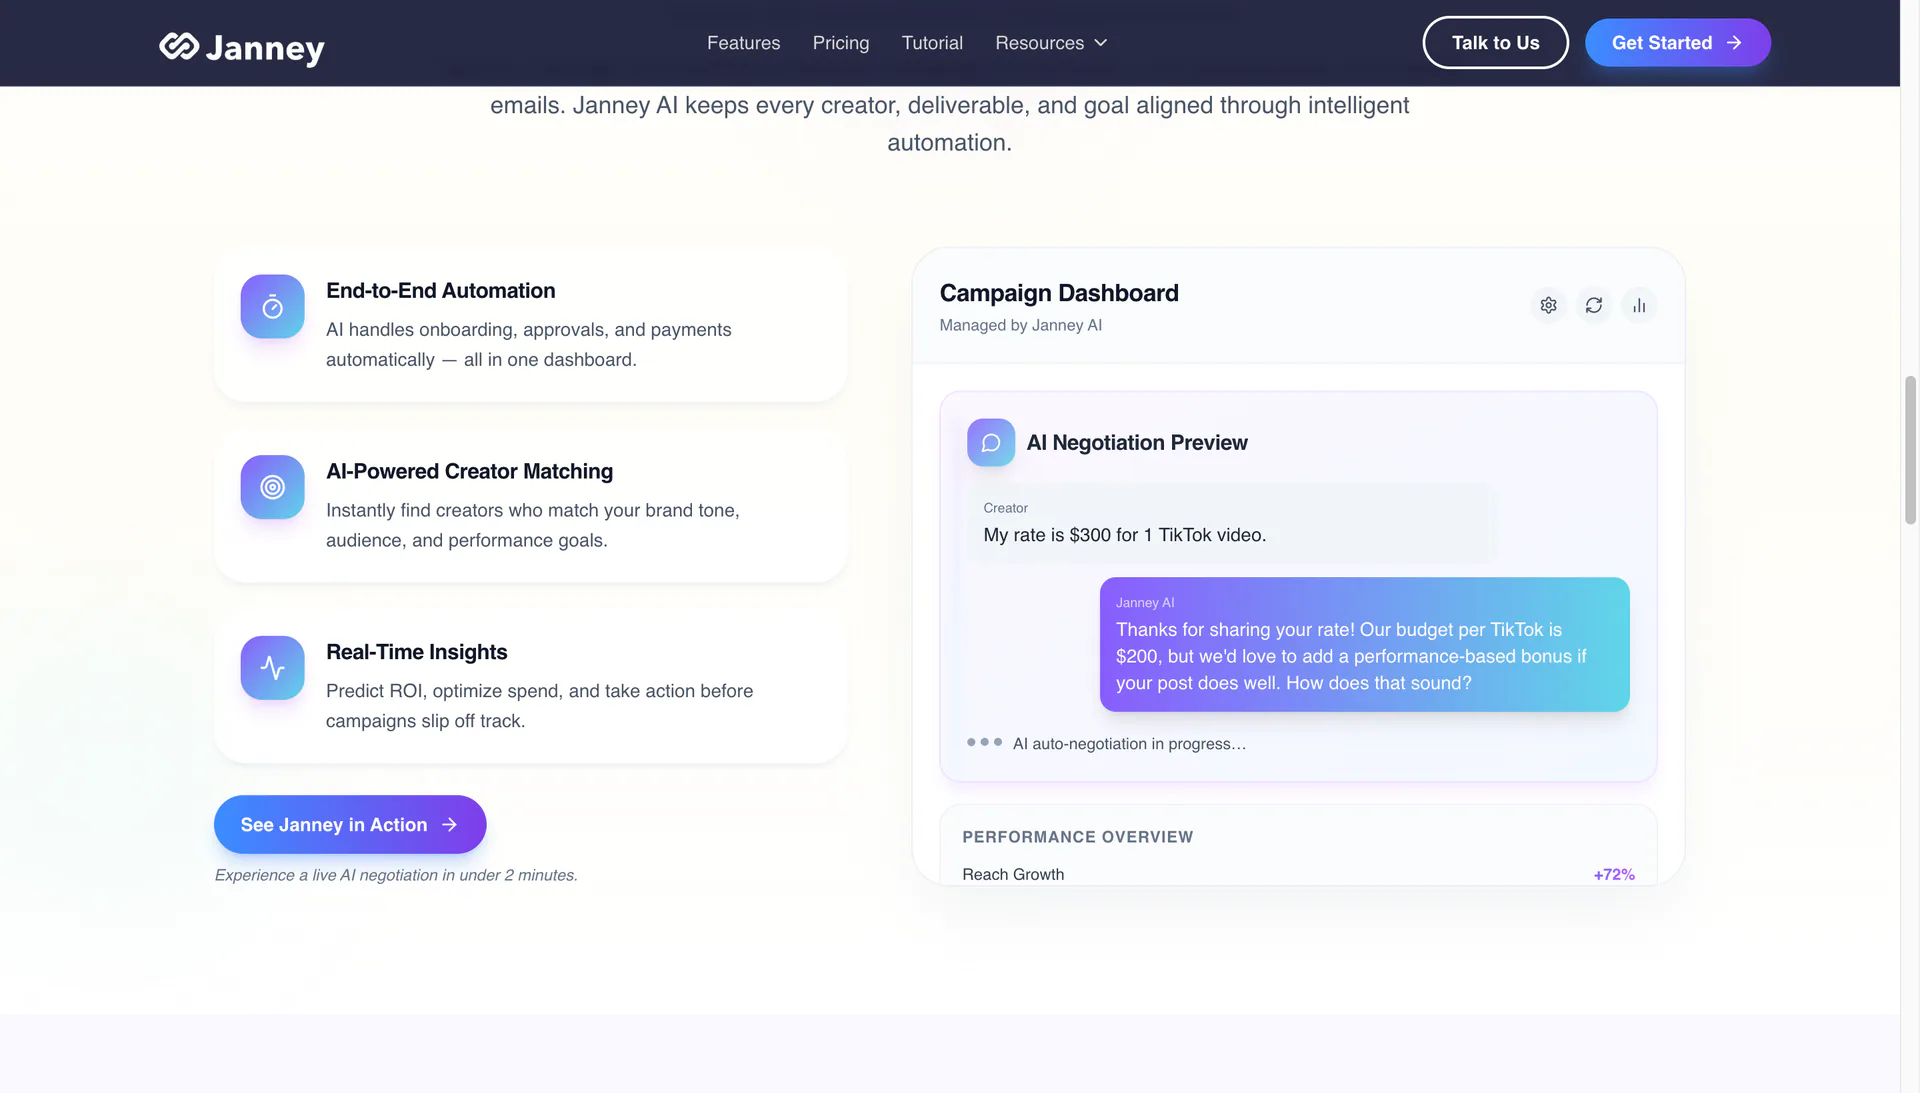Open the bar chart analytics icon
Image resolution: width=1920 pixels, height=1093 pixels.
[1639, 305]
